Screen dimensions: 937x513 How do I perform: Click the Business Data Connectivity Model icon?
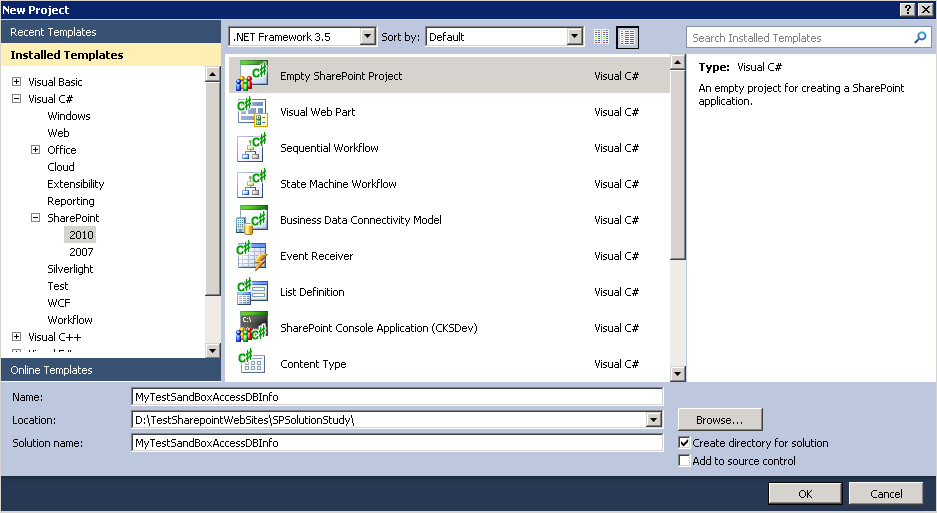point(252,219)
